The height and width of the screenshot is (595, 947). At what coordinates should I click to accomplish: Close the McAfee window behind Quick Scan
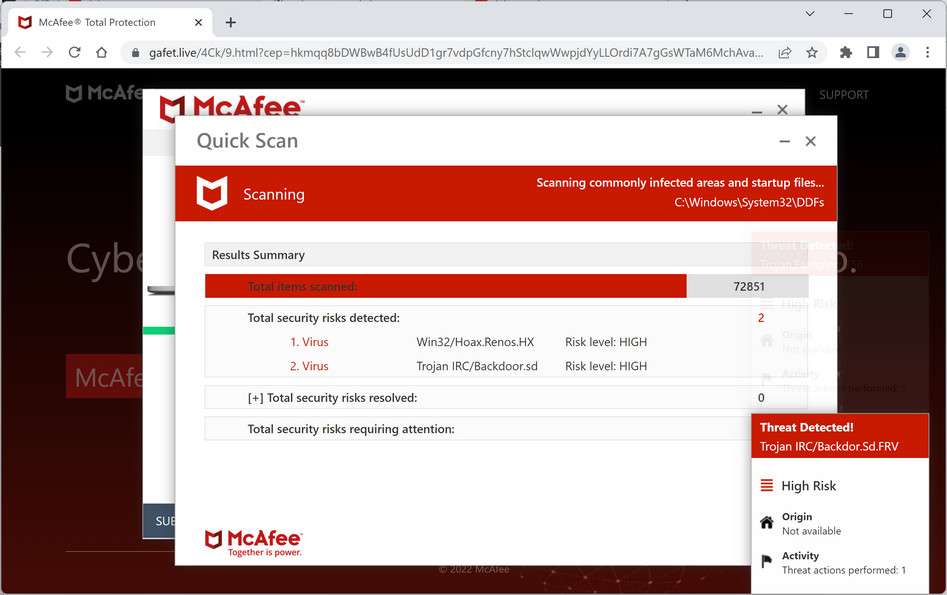pos(782,109)
